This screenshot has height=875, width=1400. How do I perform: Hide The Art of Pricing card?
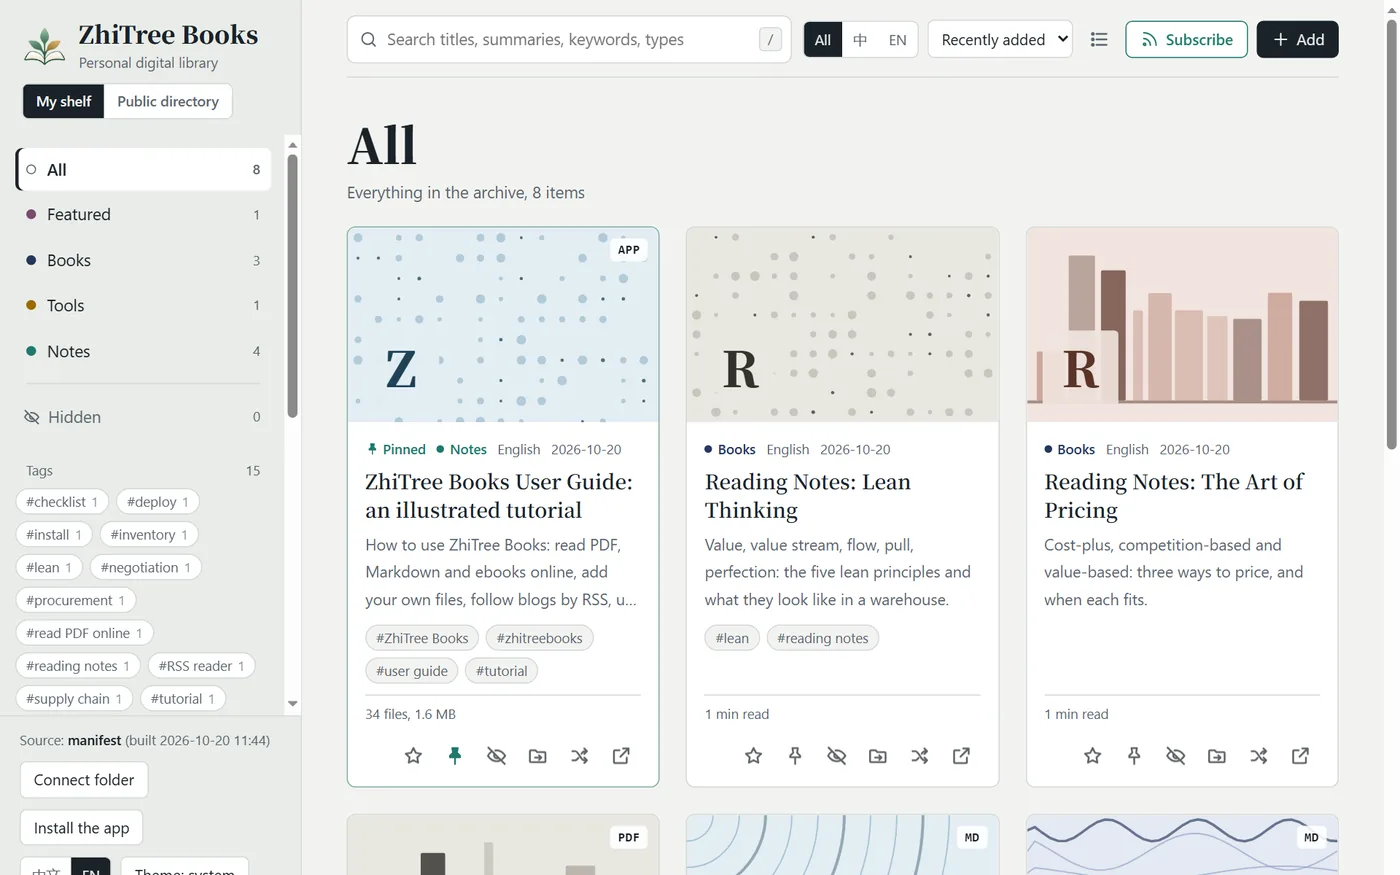(x=1175, y=756)
